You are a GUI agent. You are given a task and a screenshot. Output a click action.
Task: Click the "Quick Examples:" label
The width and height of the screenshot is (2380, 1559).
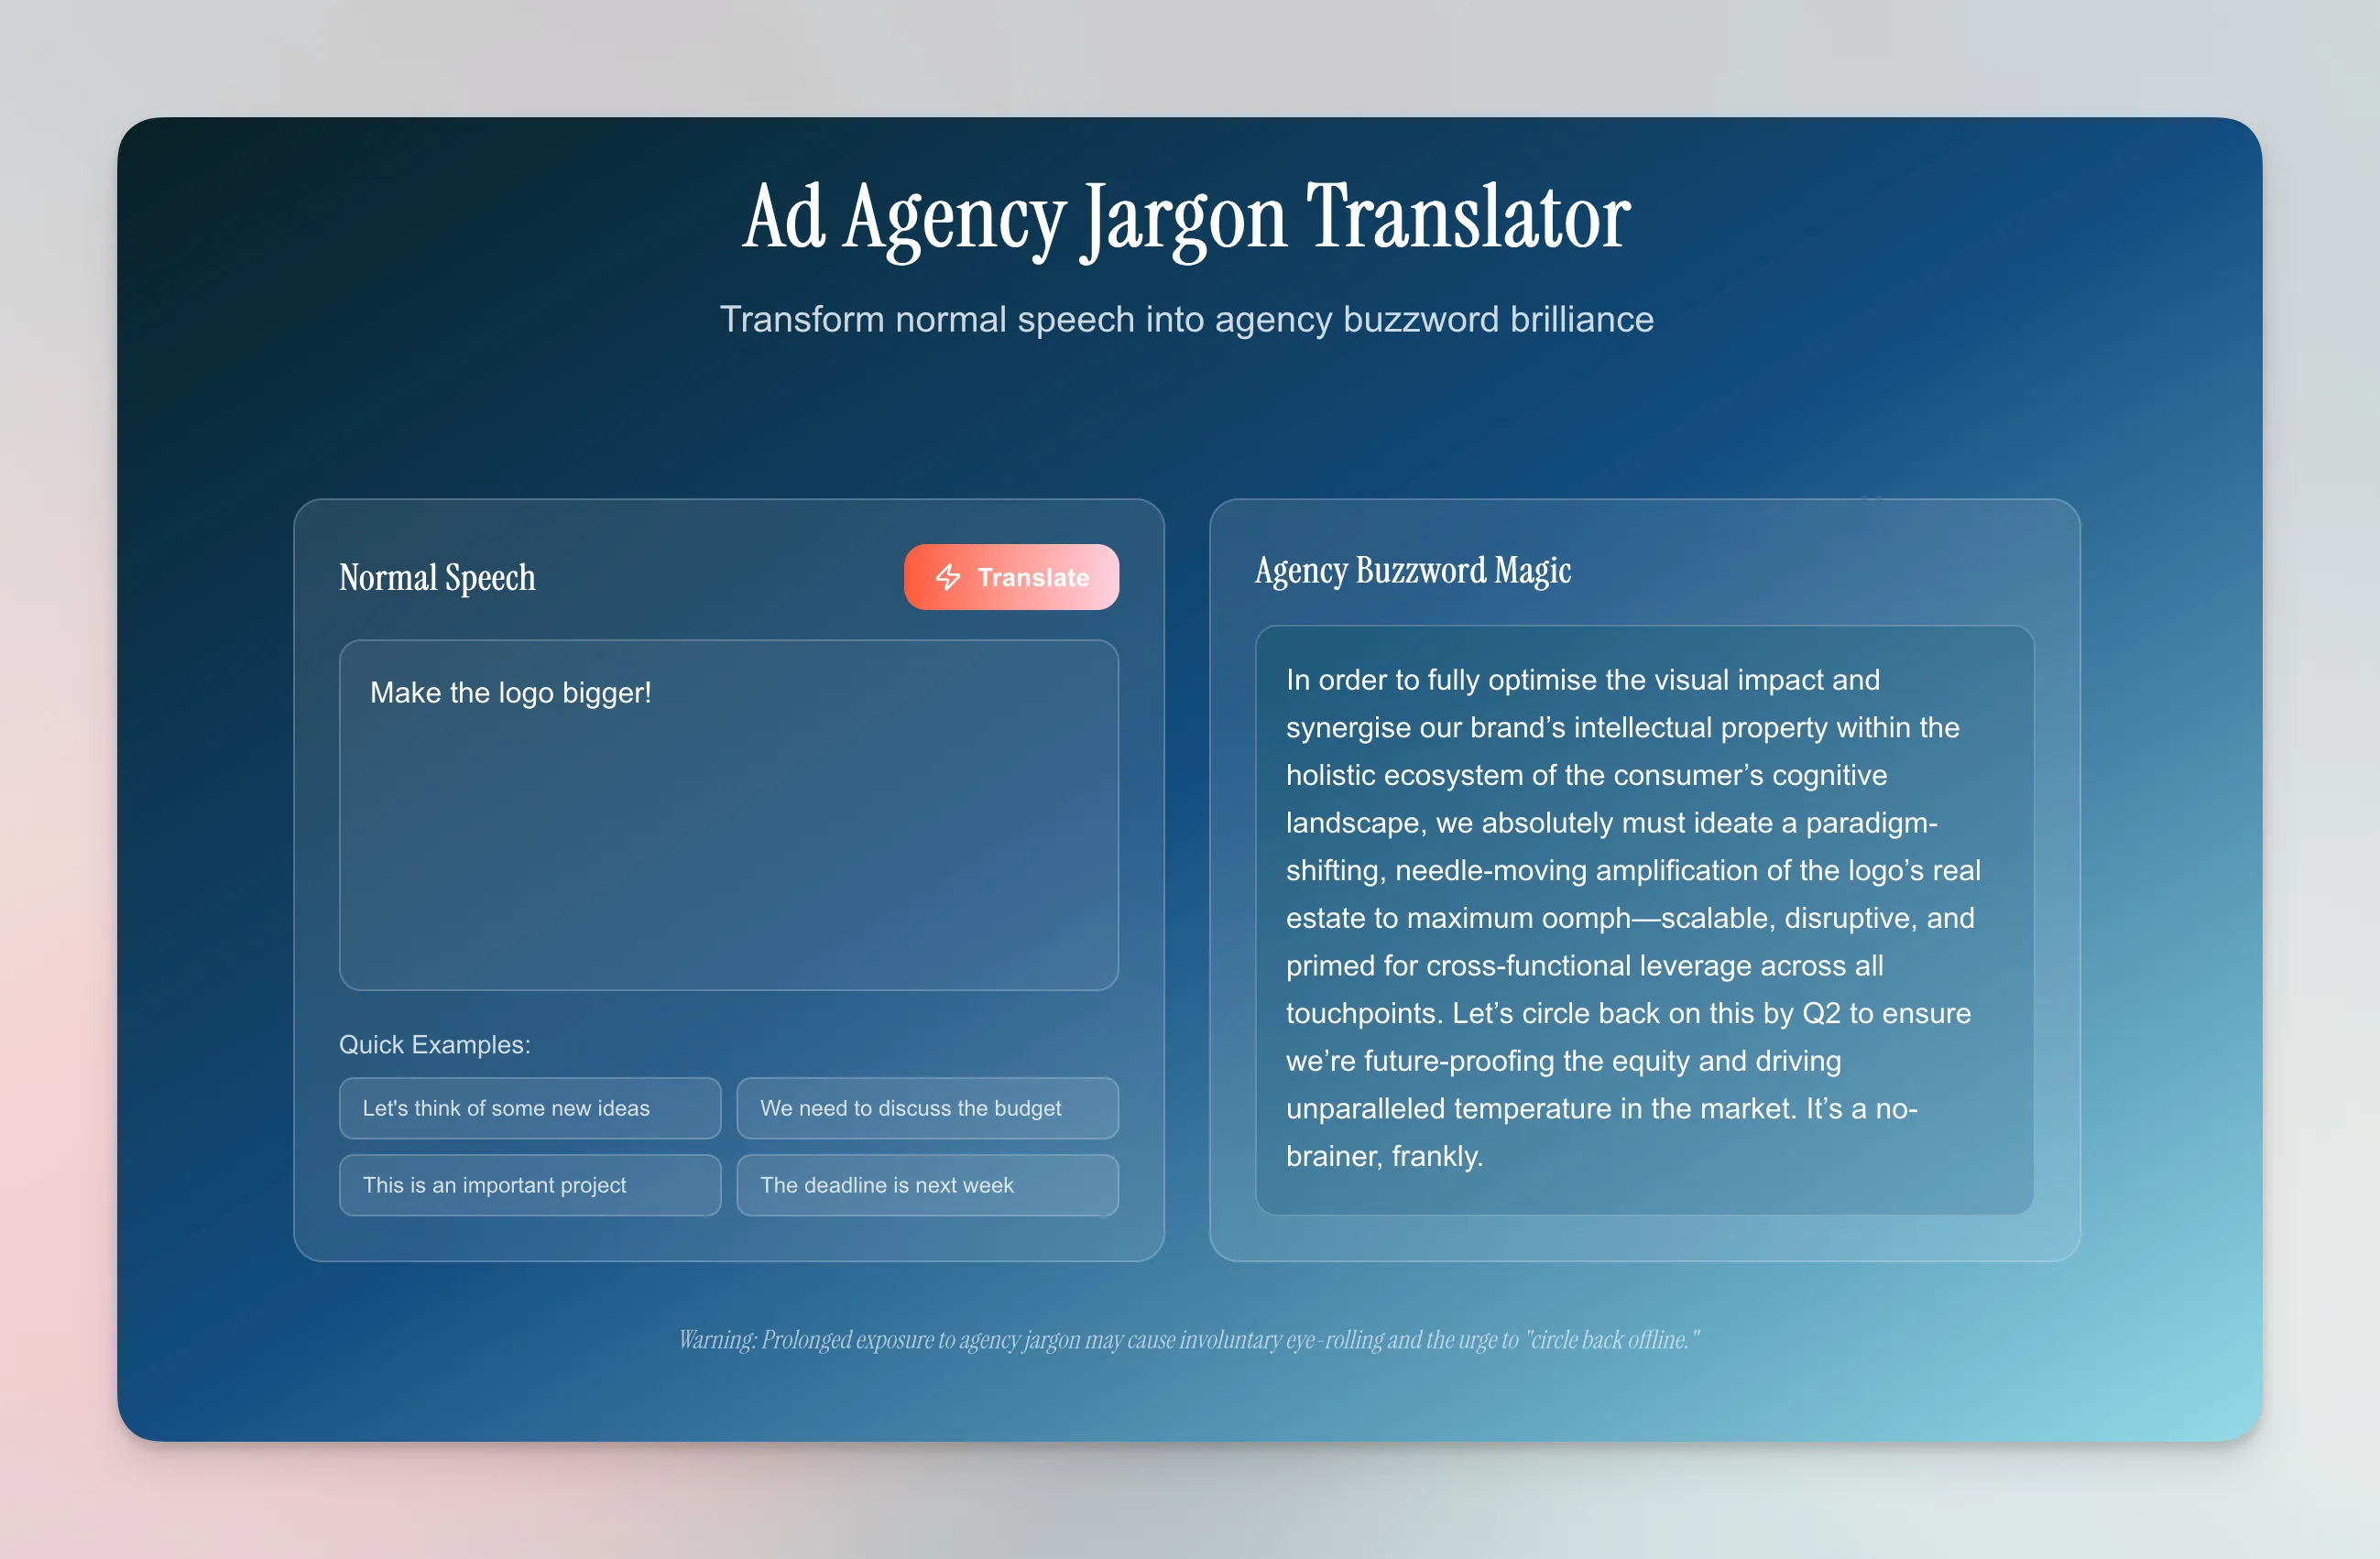[435, 1044]
